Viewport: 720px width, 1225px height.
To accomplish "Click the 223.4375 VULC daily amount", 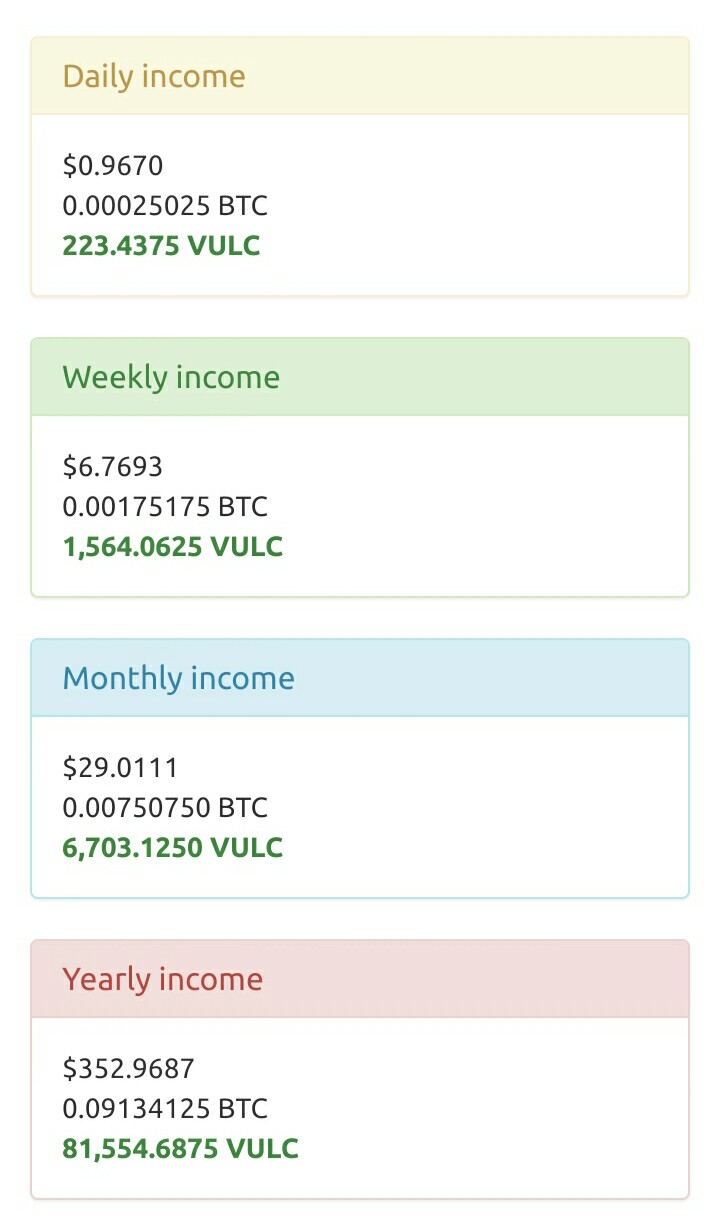I will (161, 246).
